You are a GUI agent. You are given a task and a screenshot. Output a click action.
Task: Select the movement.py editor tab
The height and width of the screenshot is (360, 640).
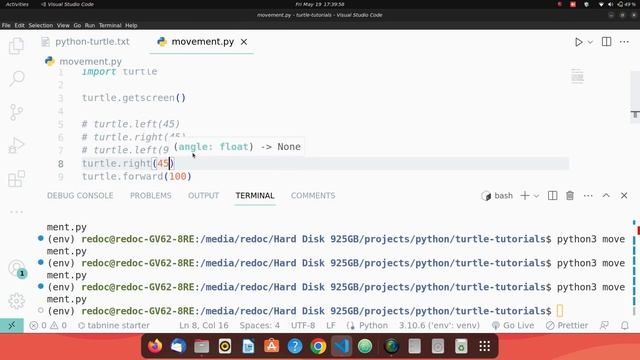202,42
